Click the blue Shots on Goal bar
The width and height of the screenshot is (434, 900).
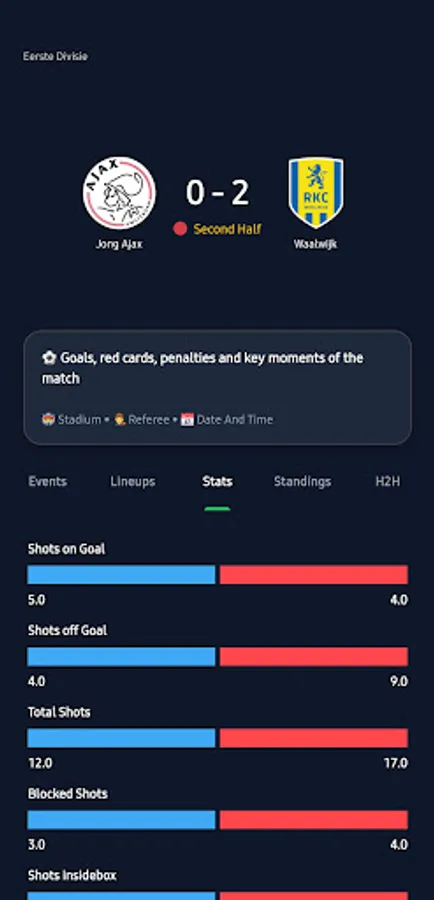(x=121, y=575)
